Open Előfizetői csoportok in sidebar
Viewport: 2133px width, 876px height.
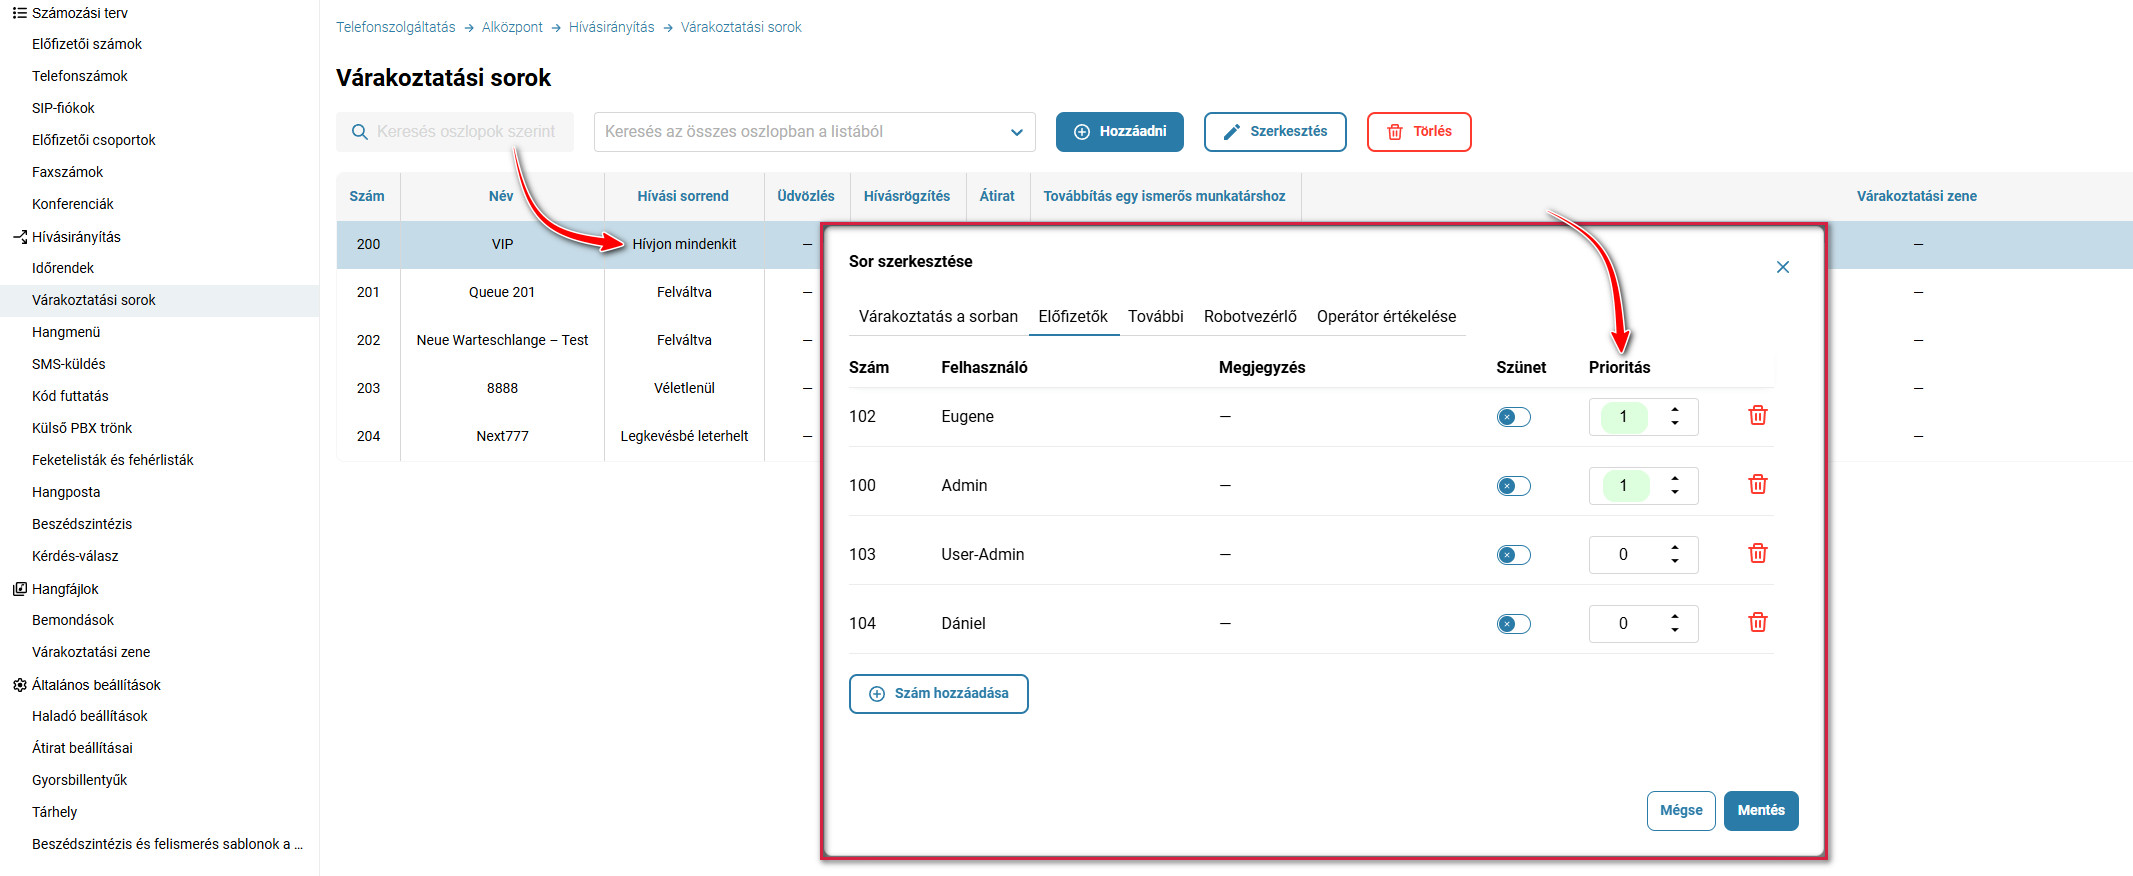(94, 140)
